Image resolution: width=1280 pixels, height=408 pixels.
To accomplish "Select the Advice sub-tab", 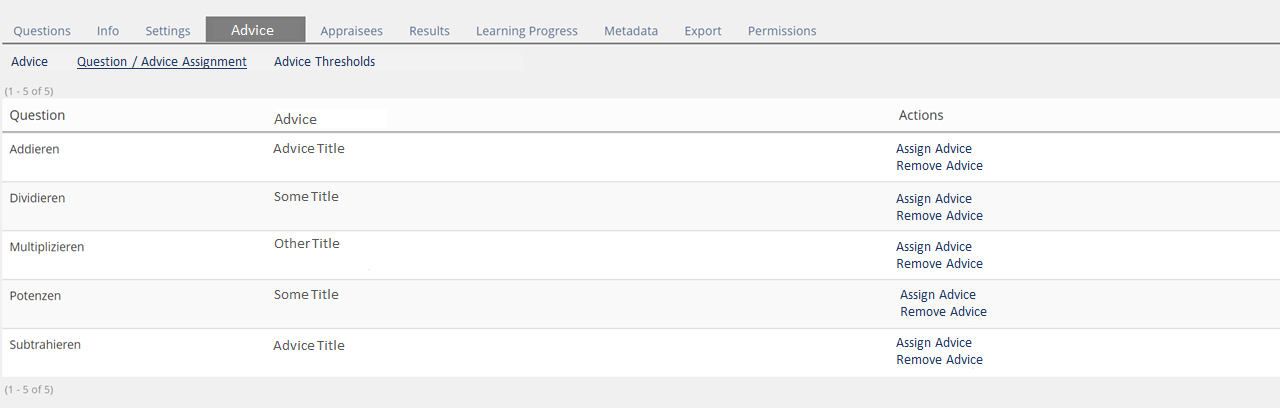I will pos(30,62).
